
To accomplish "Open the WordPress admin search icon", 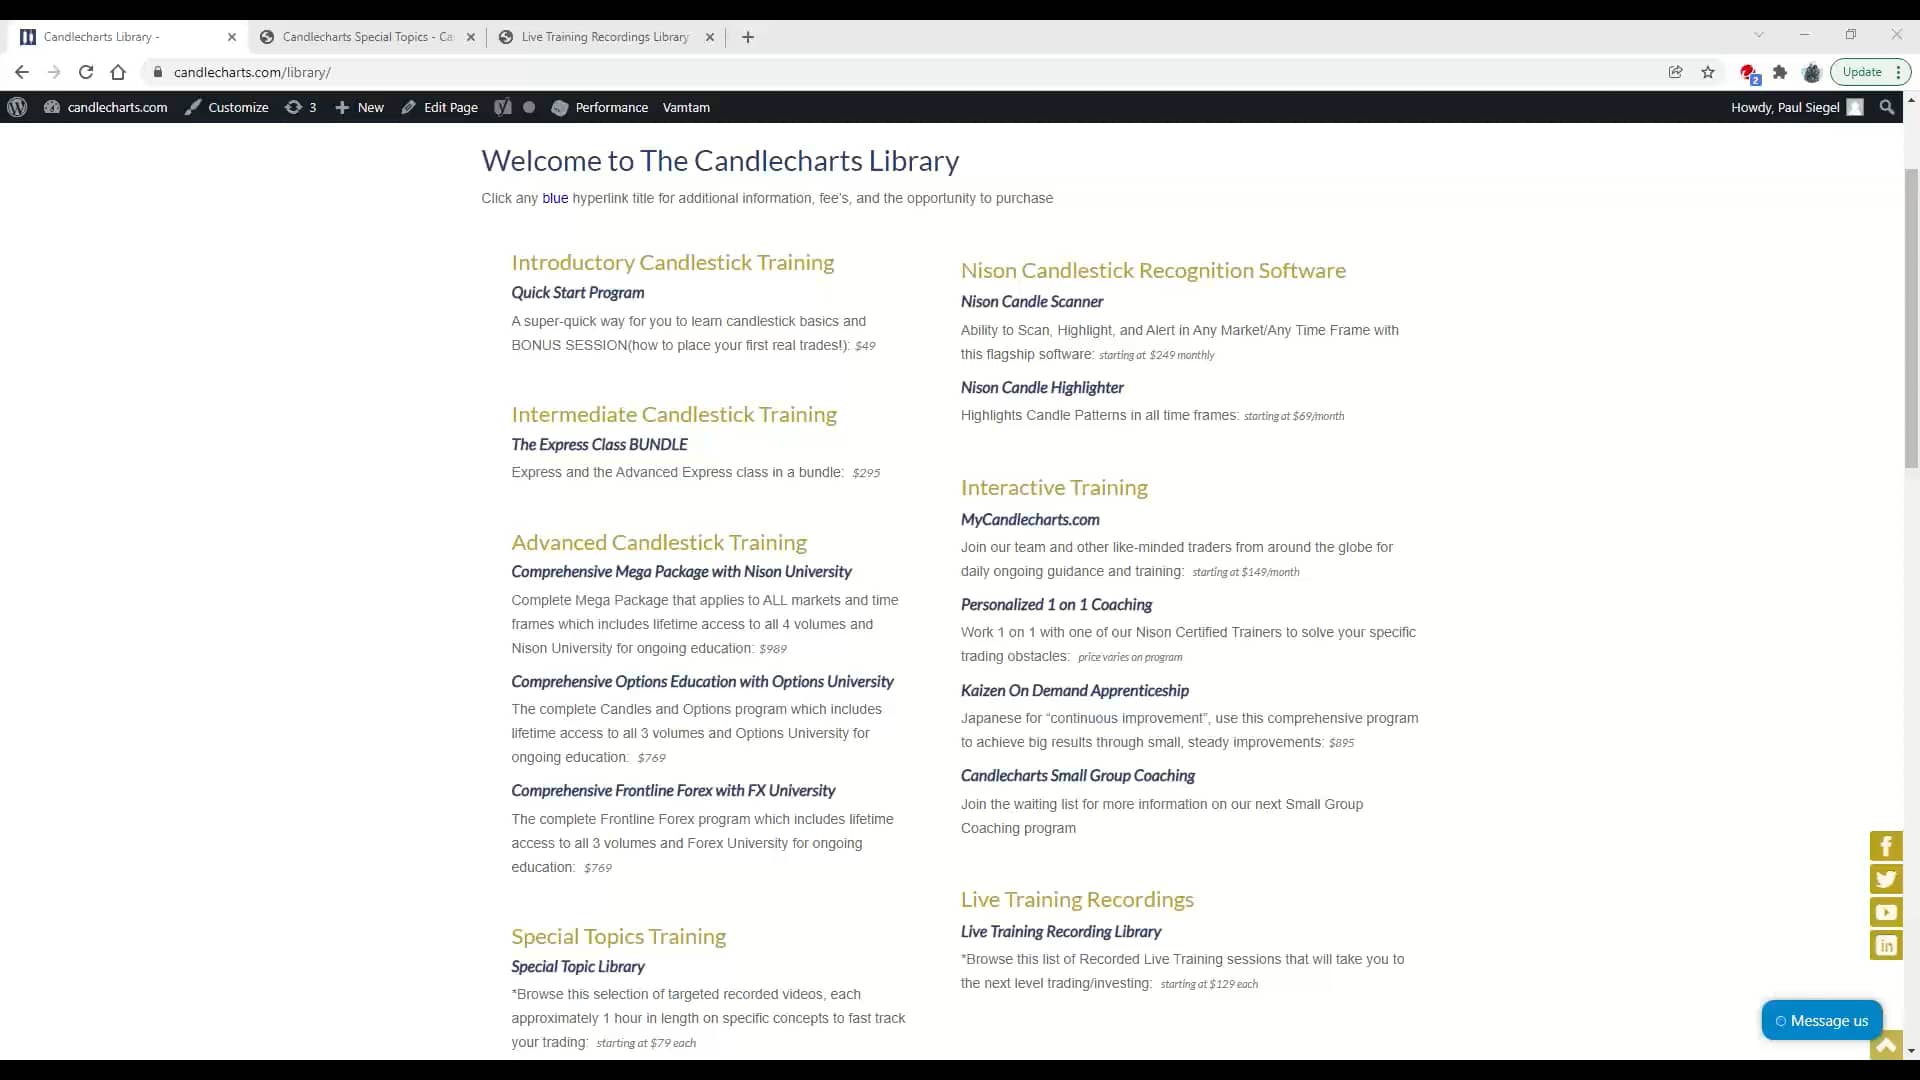I will click(1887, 107).
